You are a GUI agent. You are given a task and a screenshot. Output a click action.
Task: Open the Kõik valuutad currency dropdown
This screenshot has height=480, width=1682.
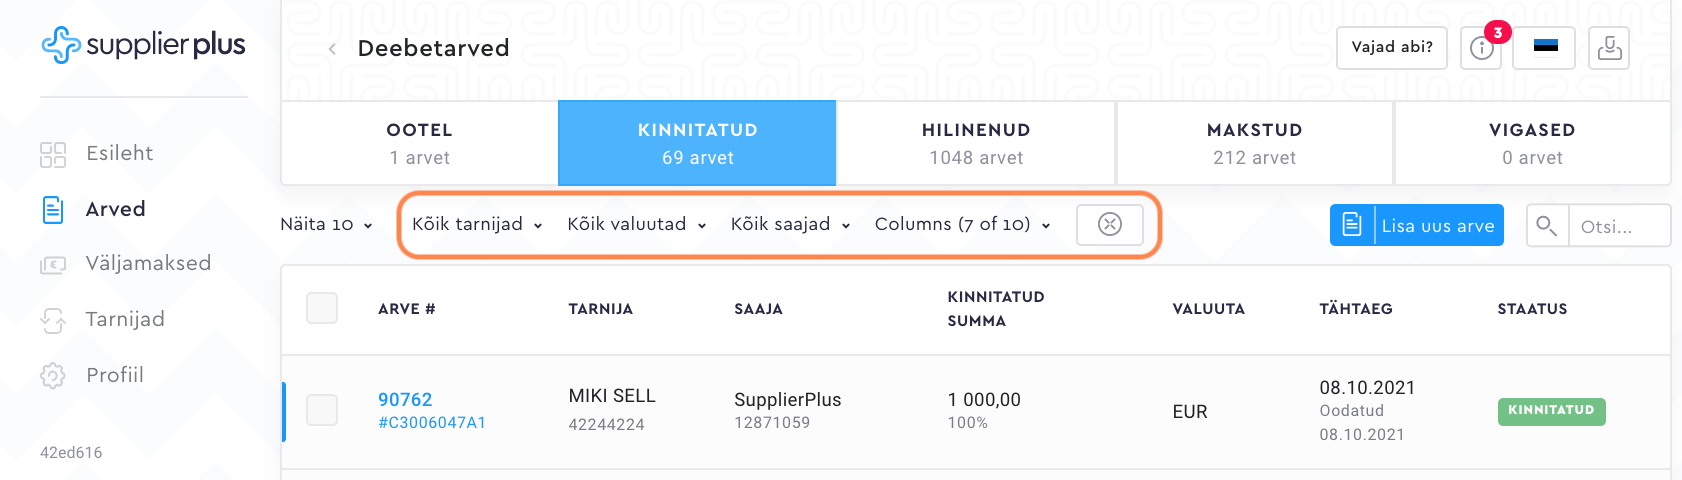click(x=637, y=224)
